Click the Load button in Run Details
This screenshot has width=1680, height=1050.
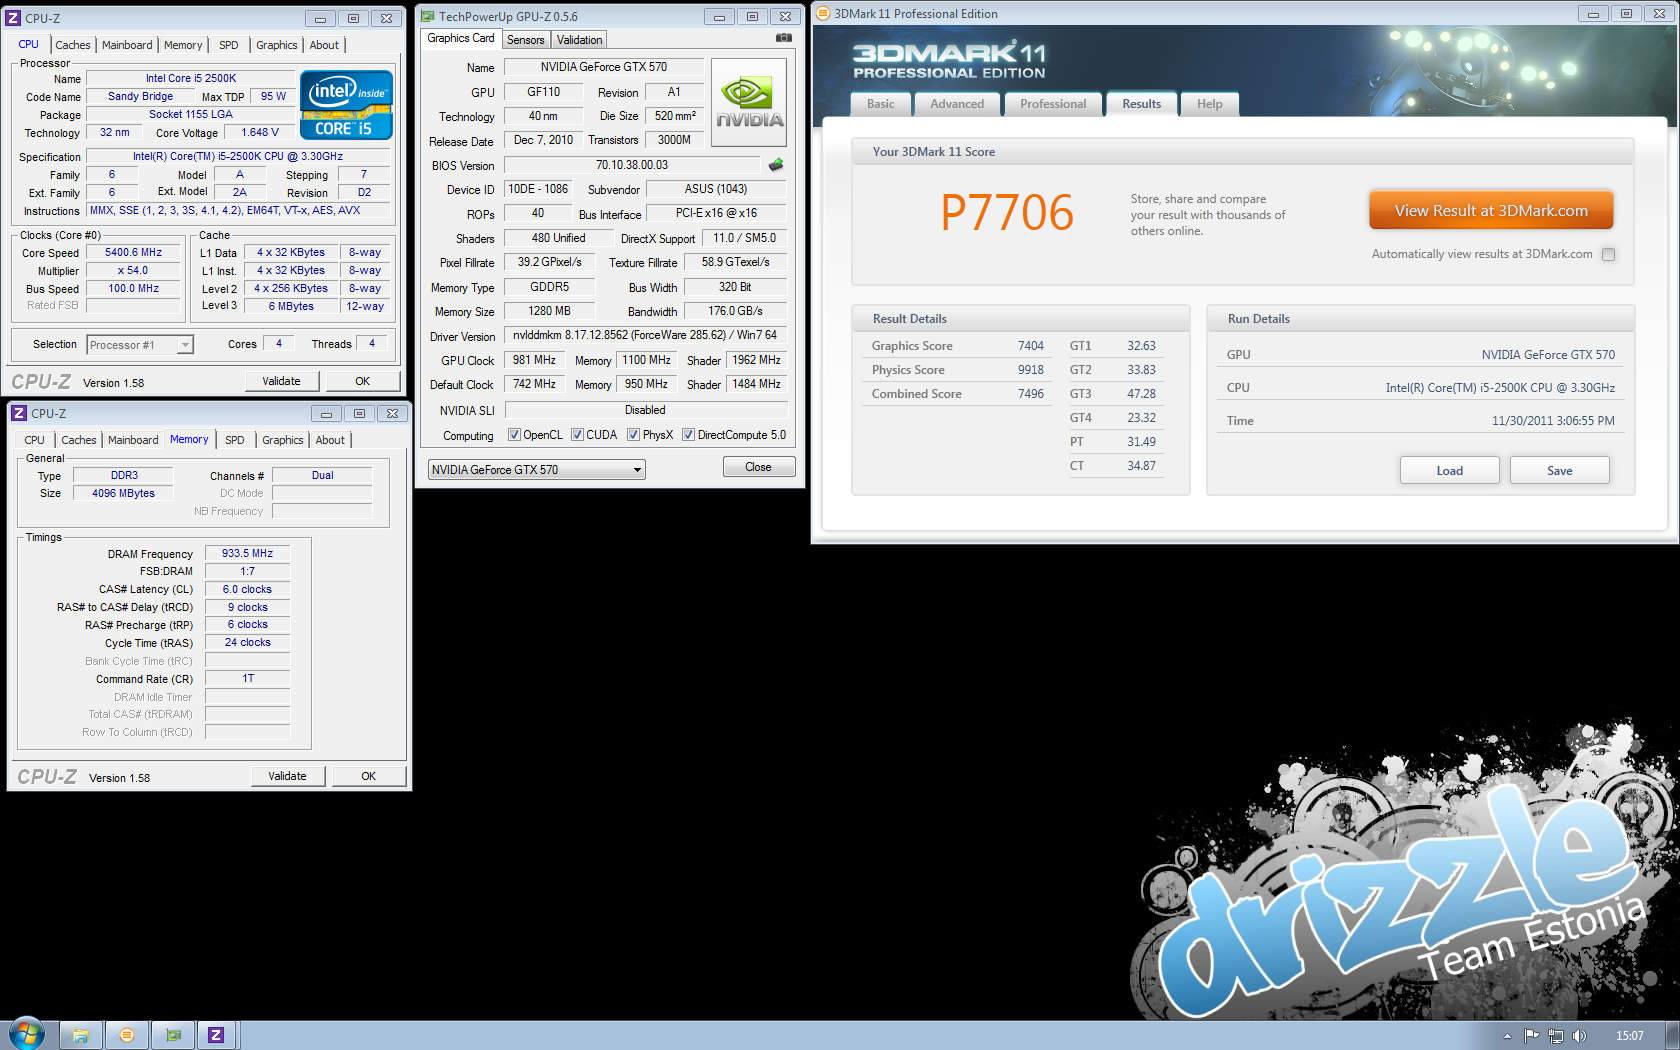1450,471
